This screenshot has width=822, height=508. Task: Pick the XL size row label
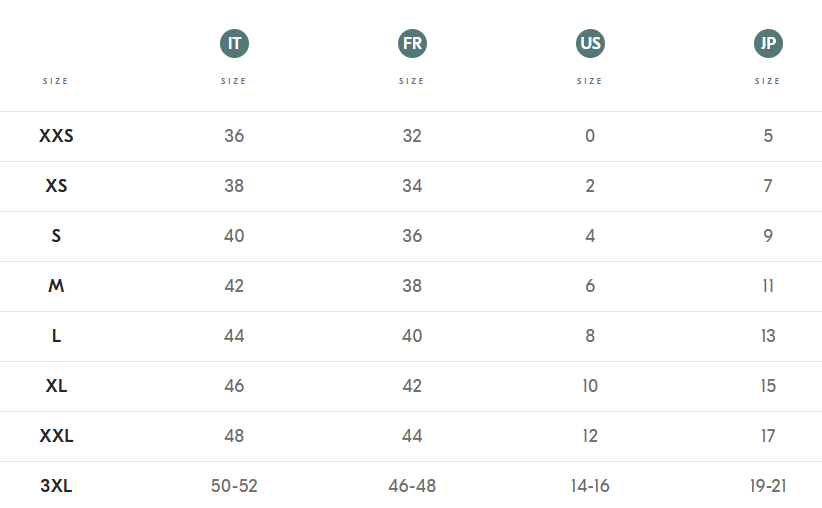56,386
